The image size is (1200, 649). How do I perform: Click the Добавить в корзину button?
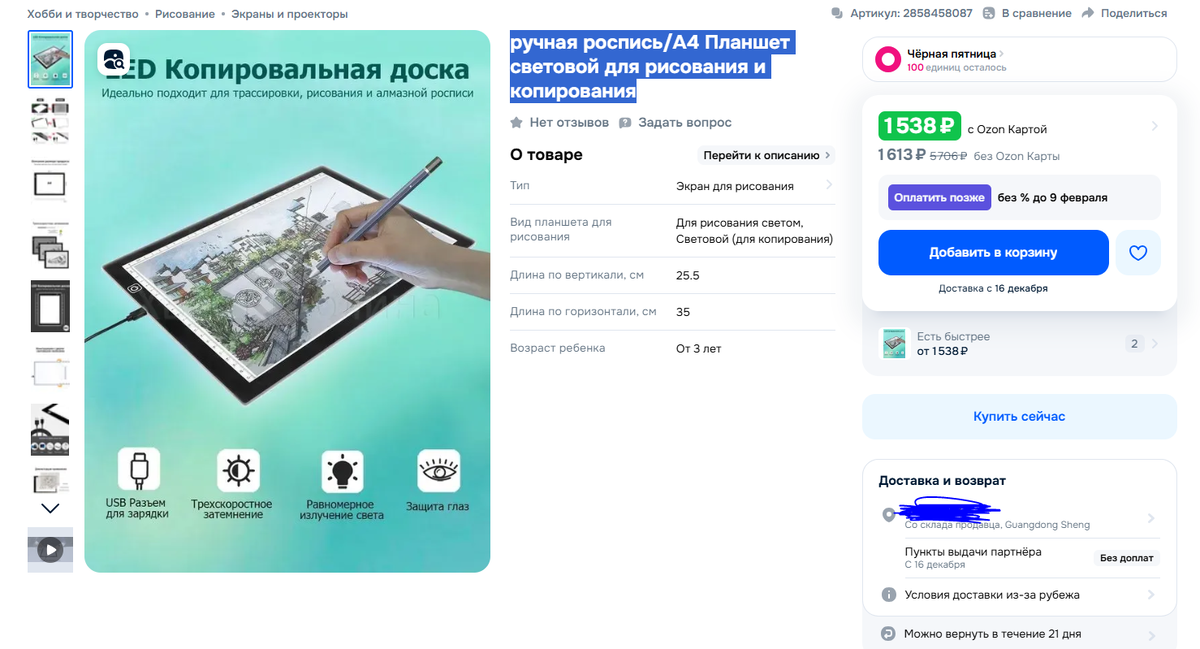pyautogui.click(x=993, y=253)
